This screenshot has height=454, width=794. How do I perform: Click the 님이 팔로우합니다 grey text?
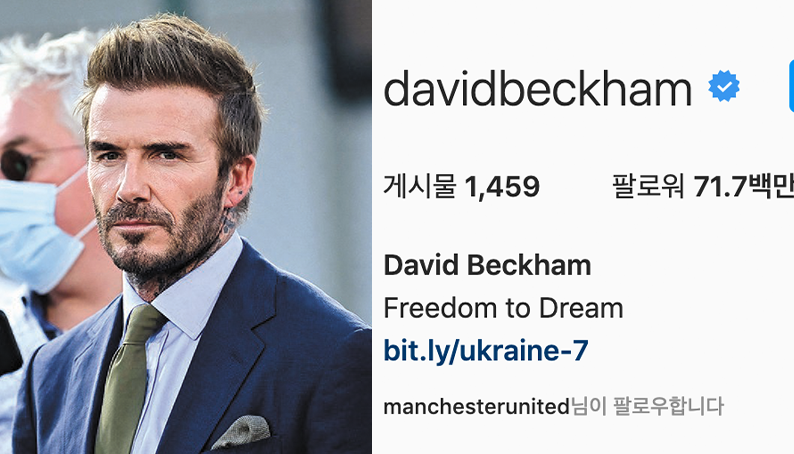pyautogui.click(x=647, y=406)
